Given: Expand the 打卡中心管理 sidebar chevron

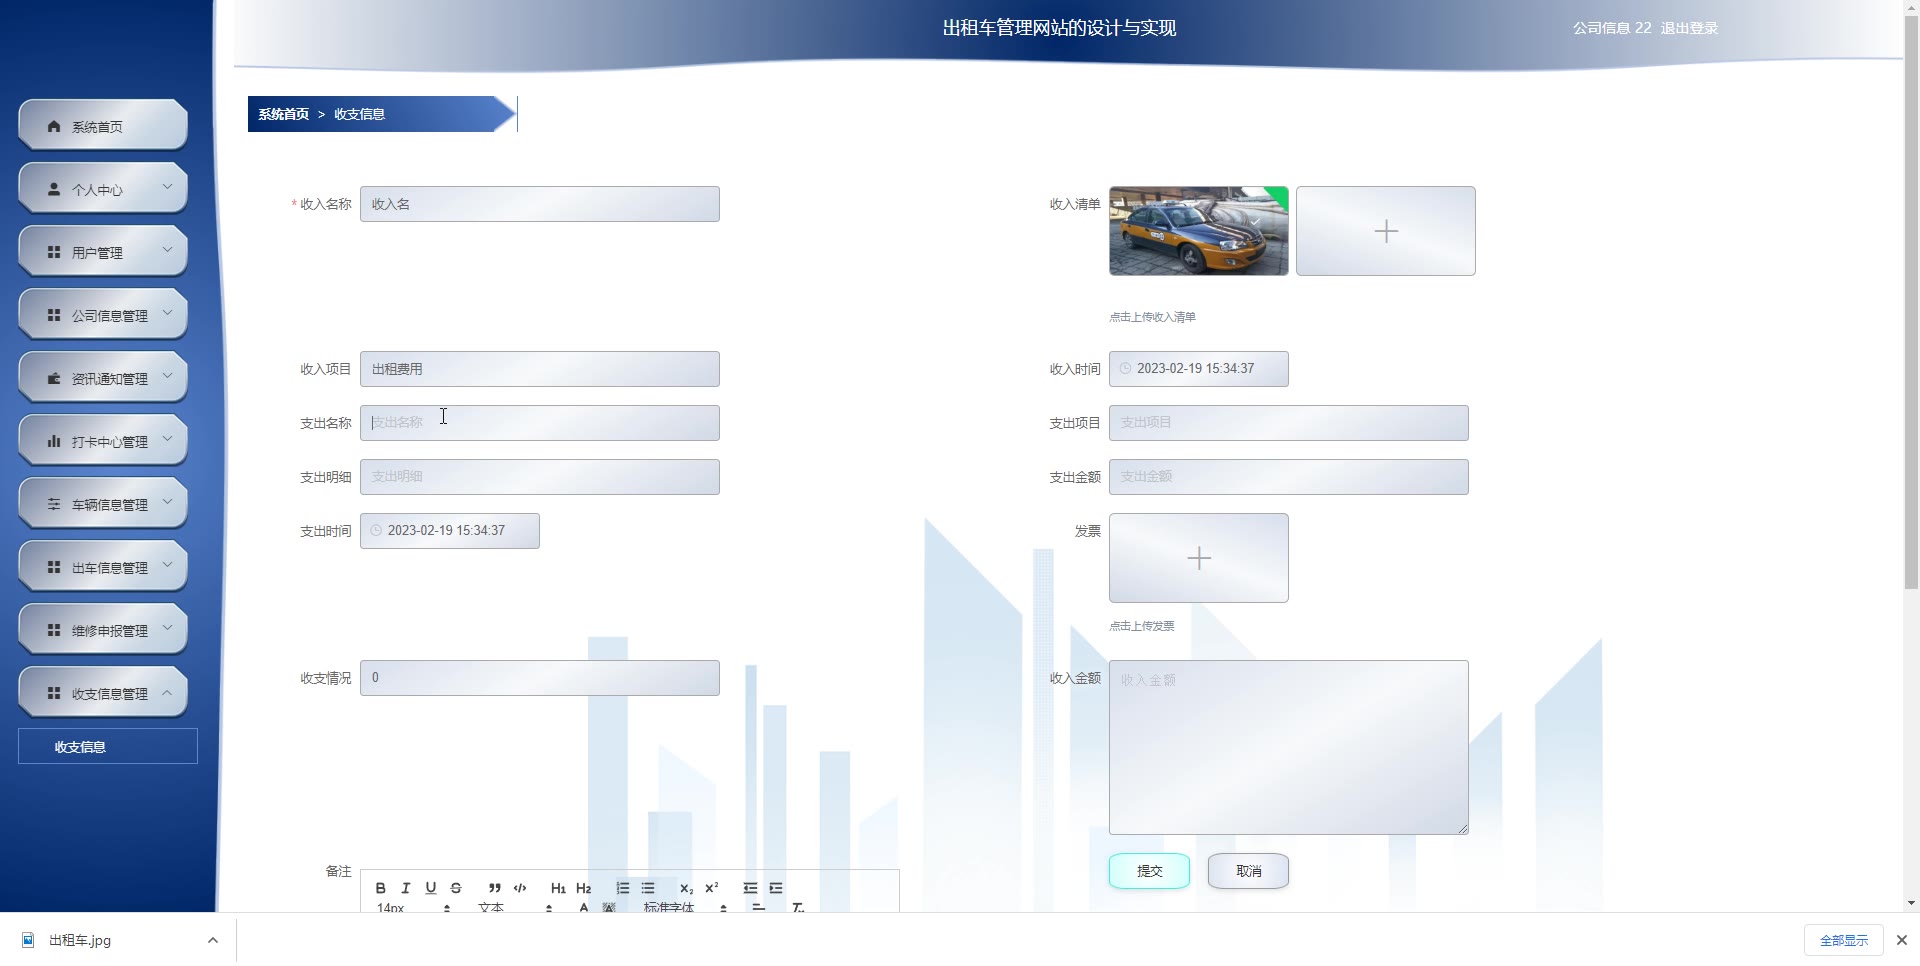Looking at the screenshot, I should pyautogui.click(x=167, y=439).
